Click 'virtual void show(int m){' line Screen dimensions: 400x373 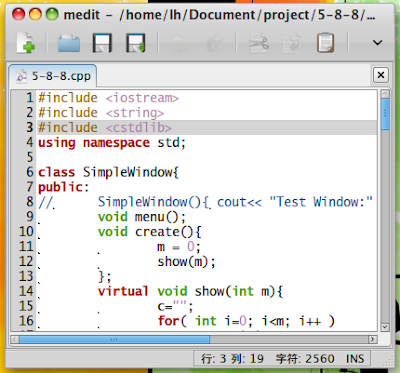point(191,291)
